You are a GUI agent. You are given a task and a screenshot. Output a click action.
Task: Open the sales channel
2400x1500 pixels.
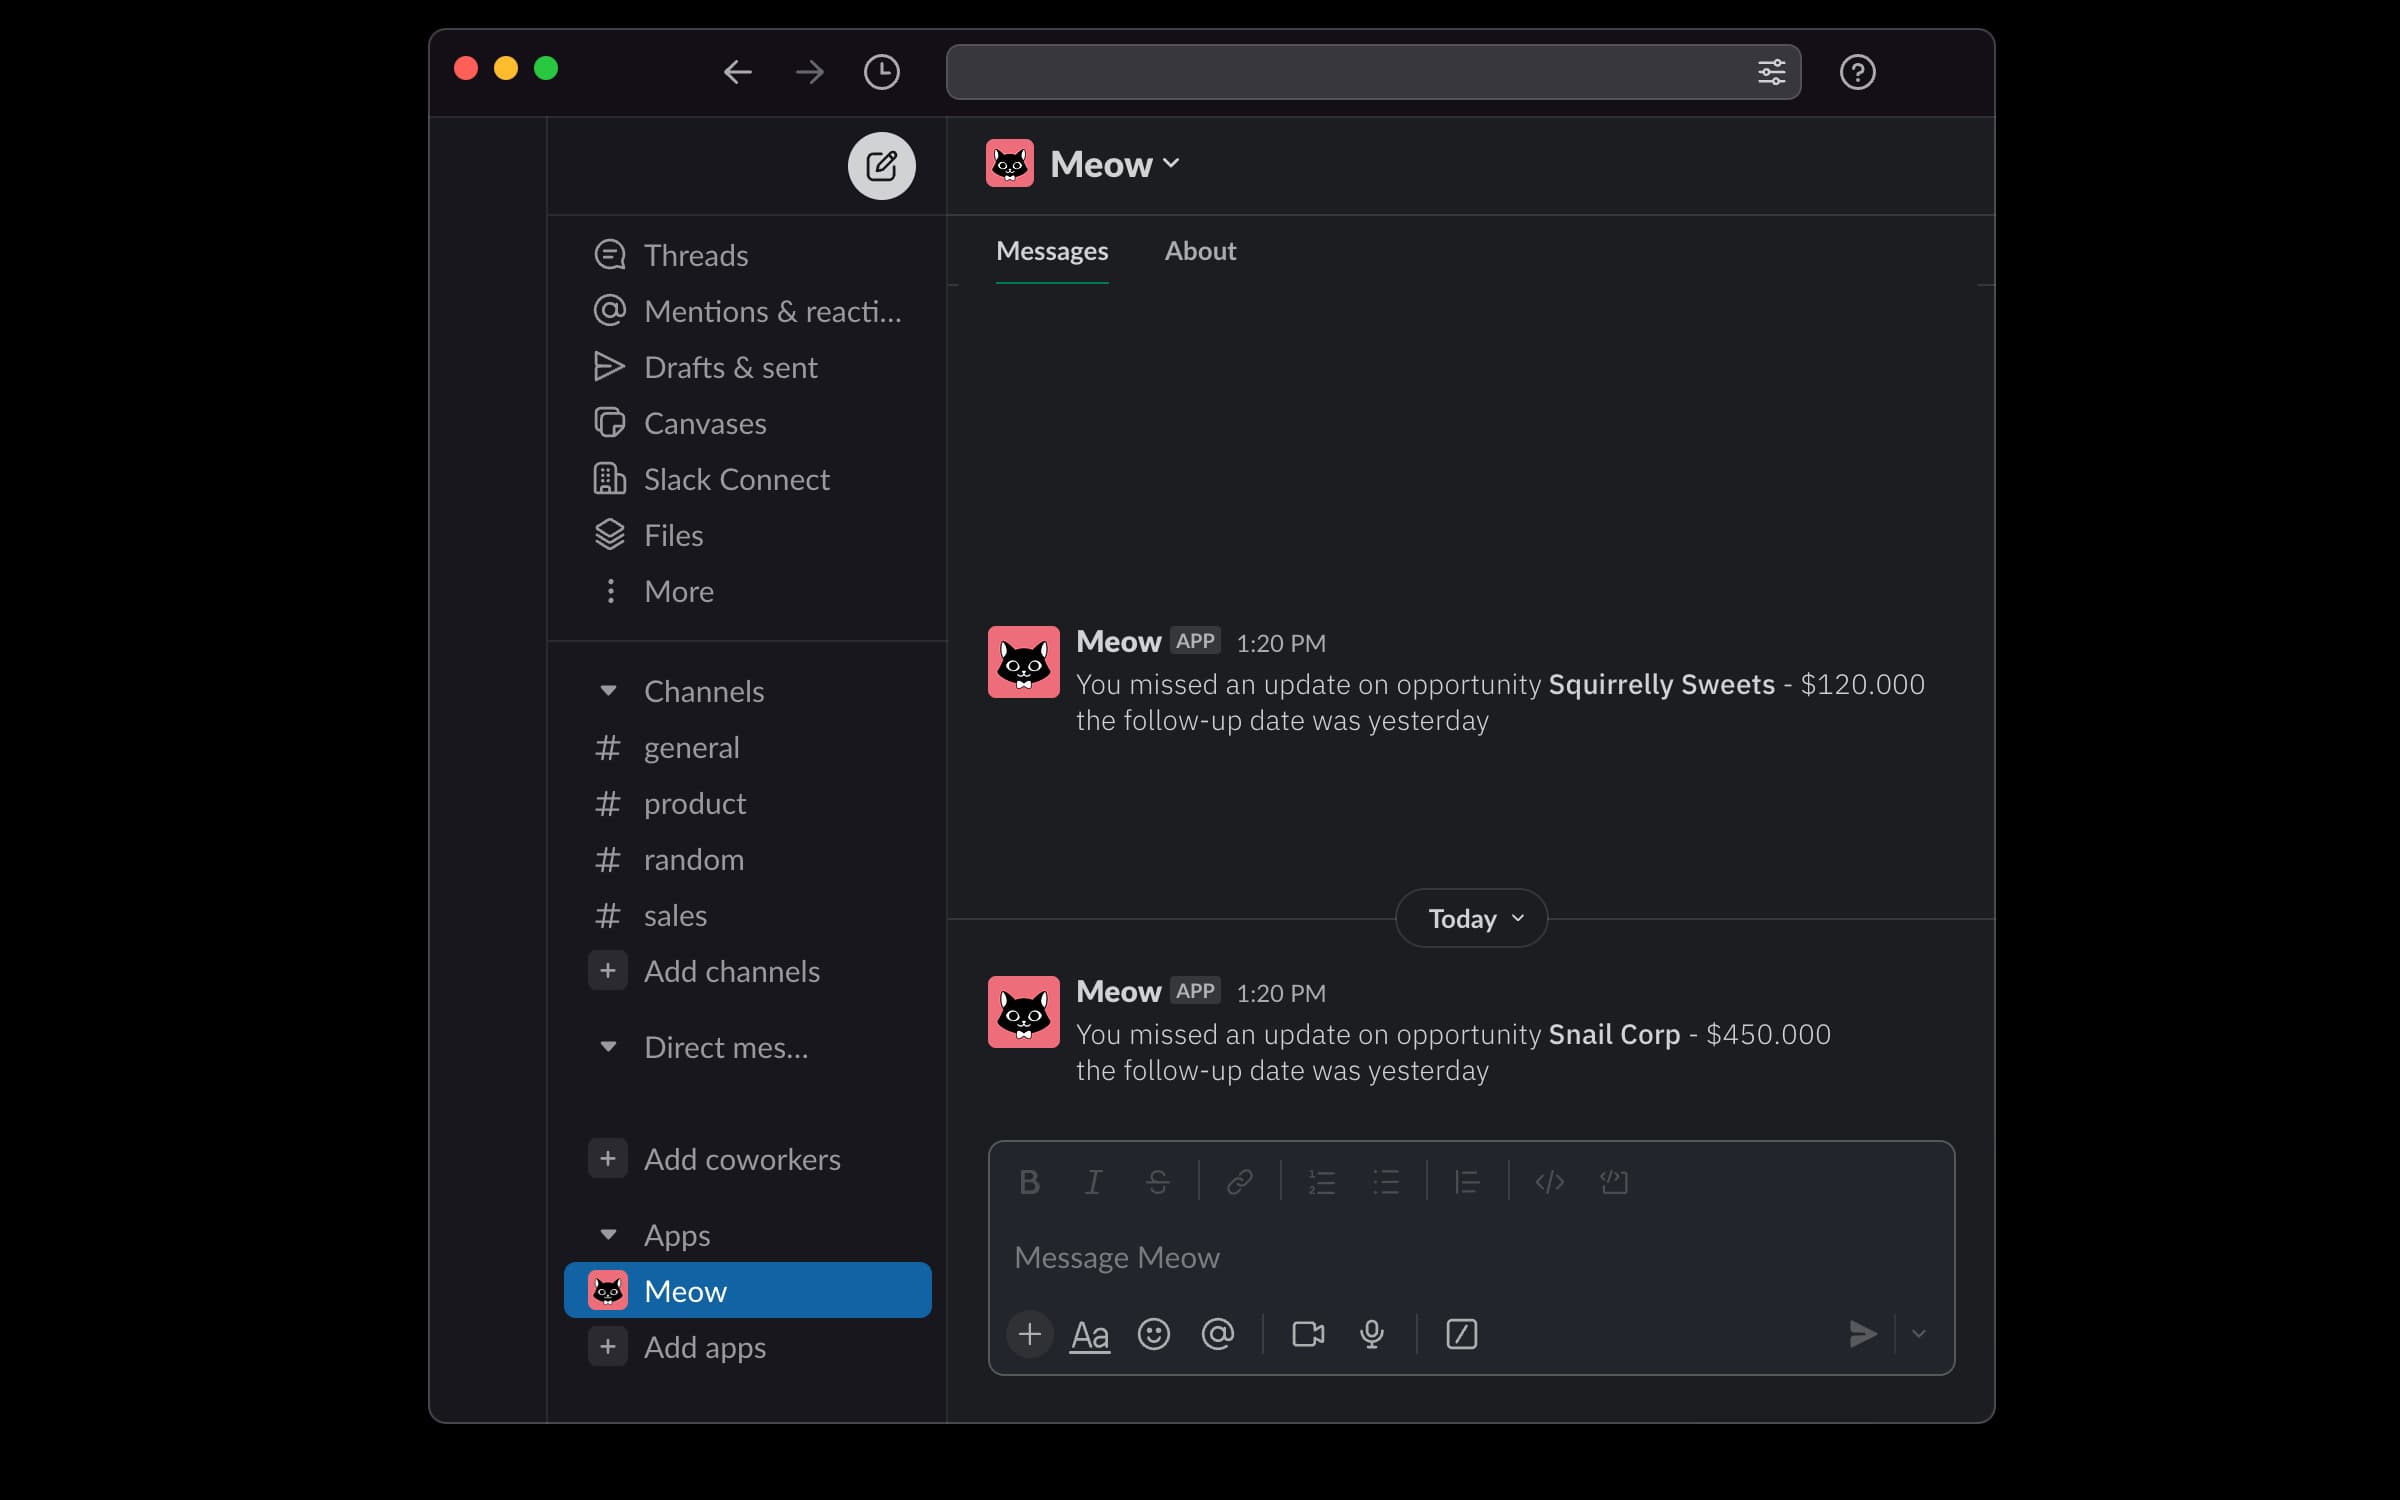click(x=747, y=915)
